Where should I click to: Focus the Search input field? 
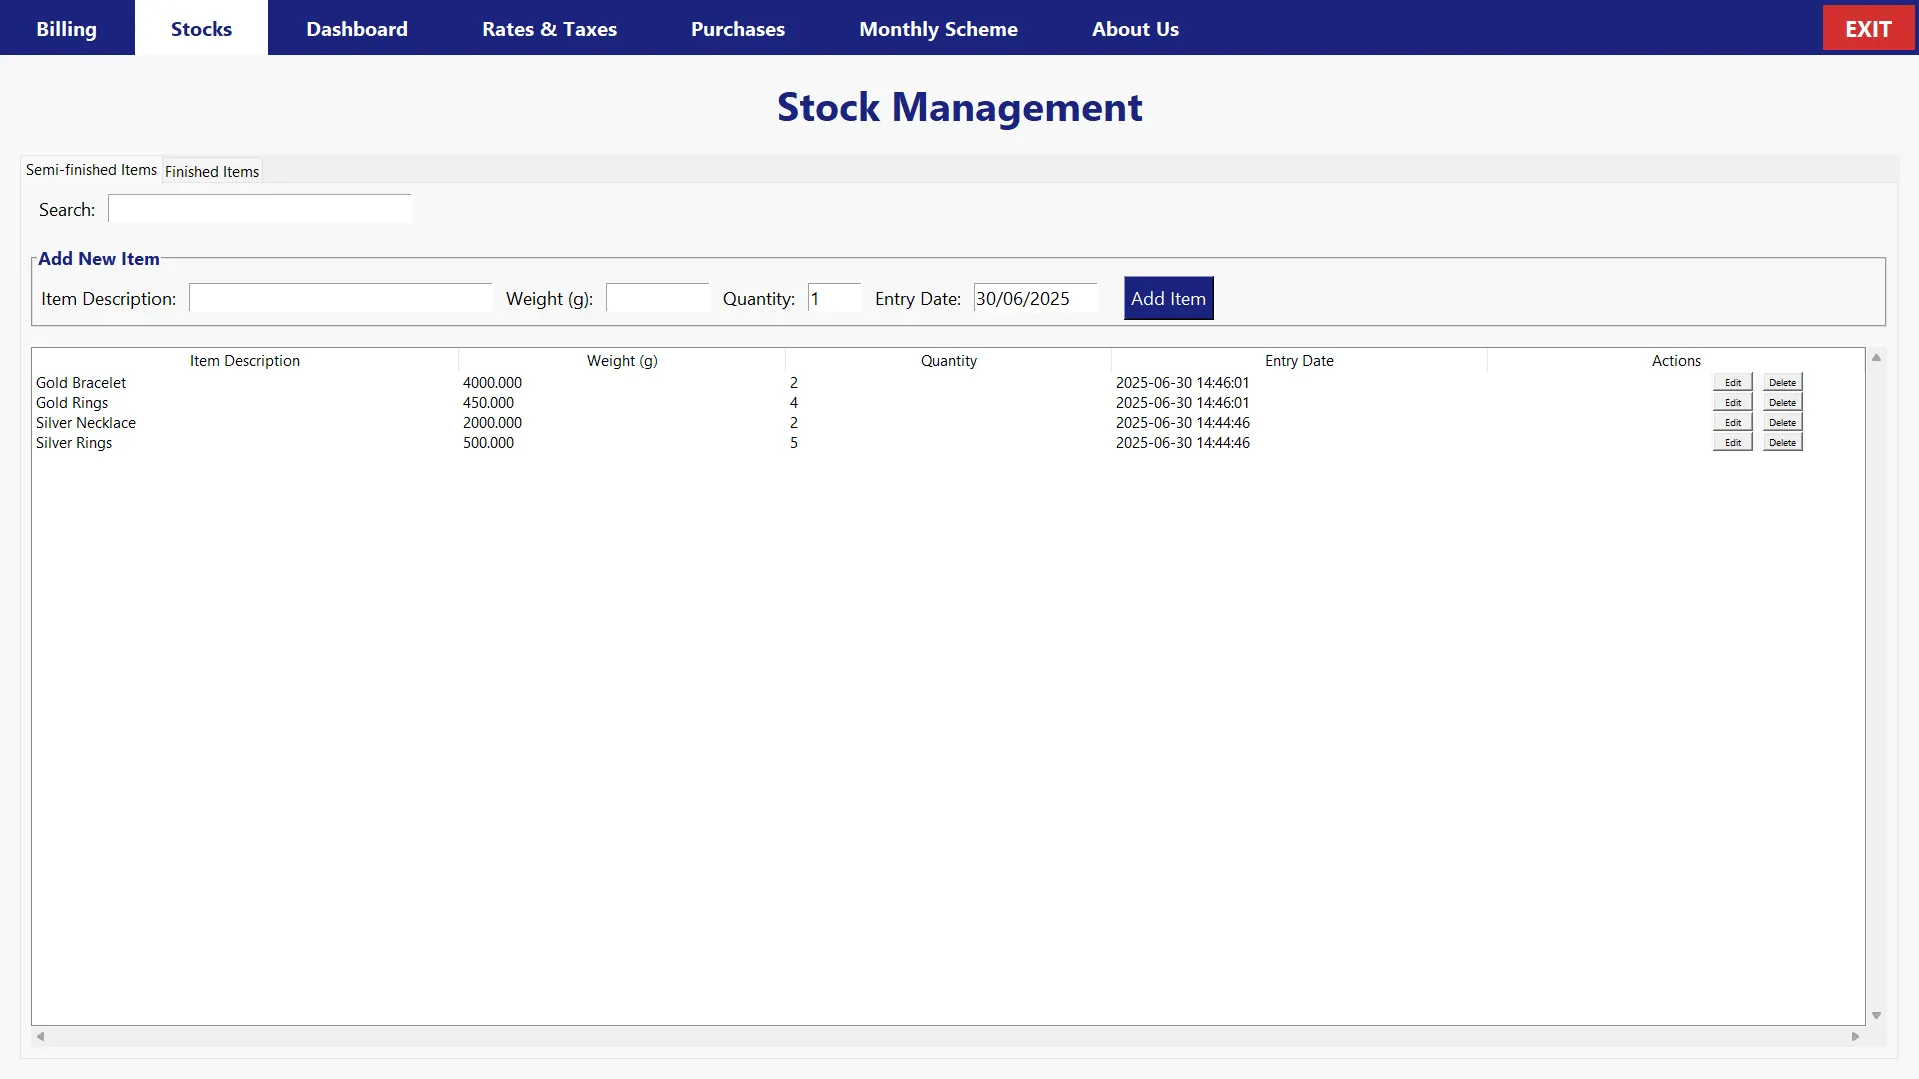click(x=259, y=209)
